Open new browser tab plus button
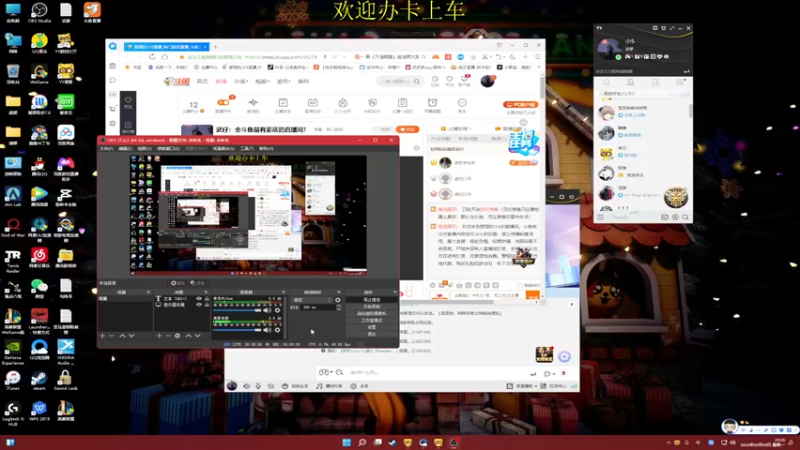The height and width of the screenshot is (450, 800). tap(215, 46)
